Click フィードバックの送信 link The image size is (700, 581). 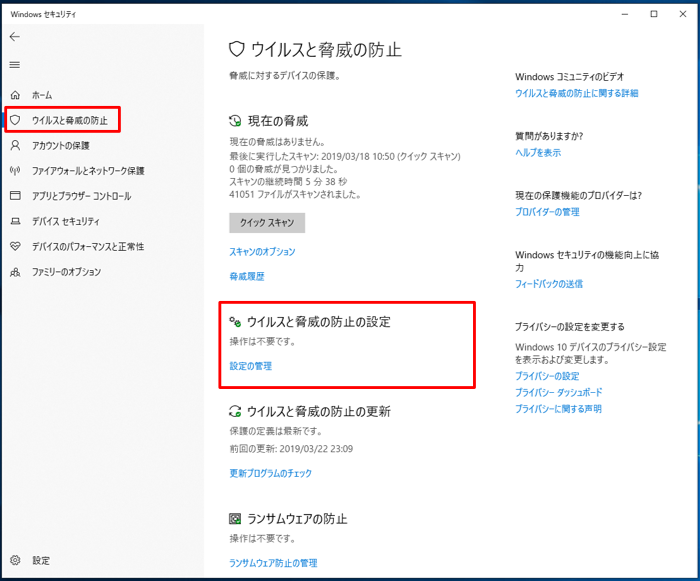549,284
